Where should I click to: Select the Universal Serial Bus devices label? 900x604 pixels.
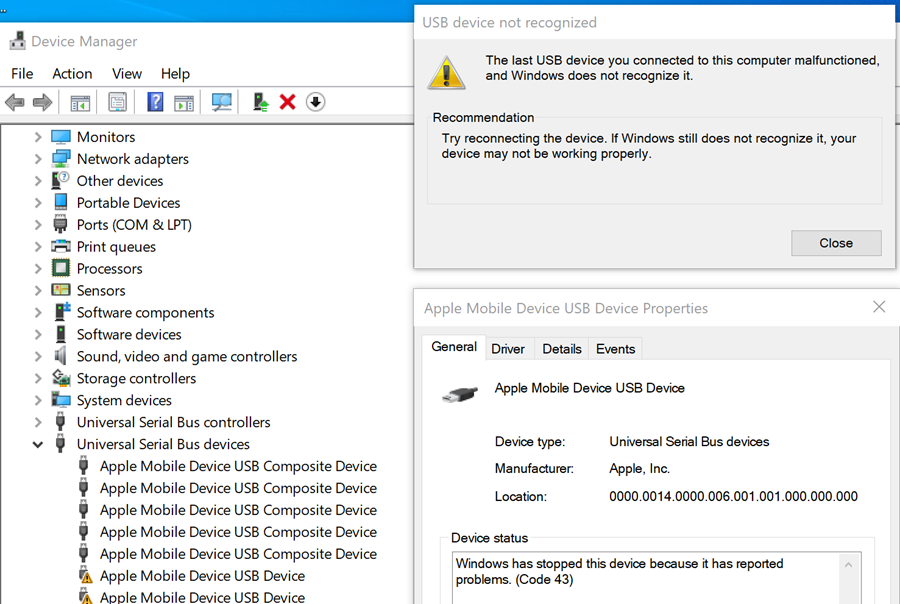pyautogui.click(x=163, y=444)
